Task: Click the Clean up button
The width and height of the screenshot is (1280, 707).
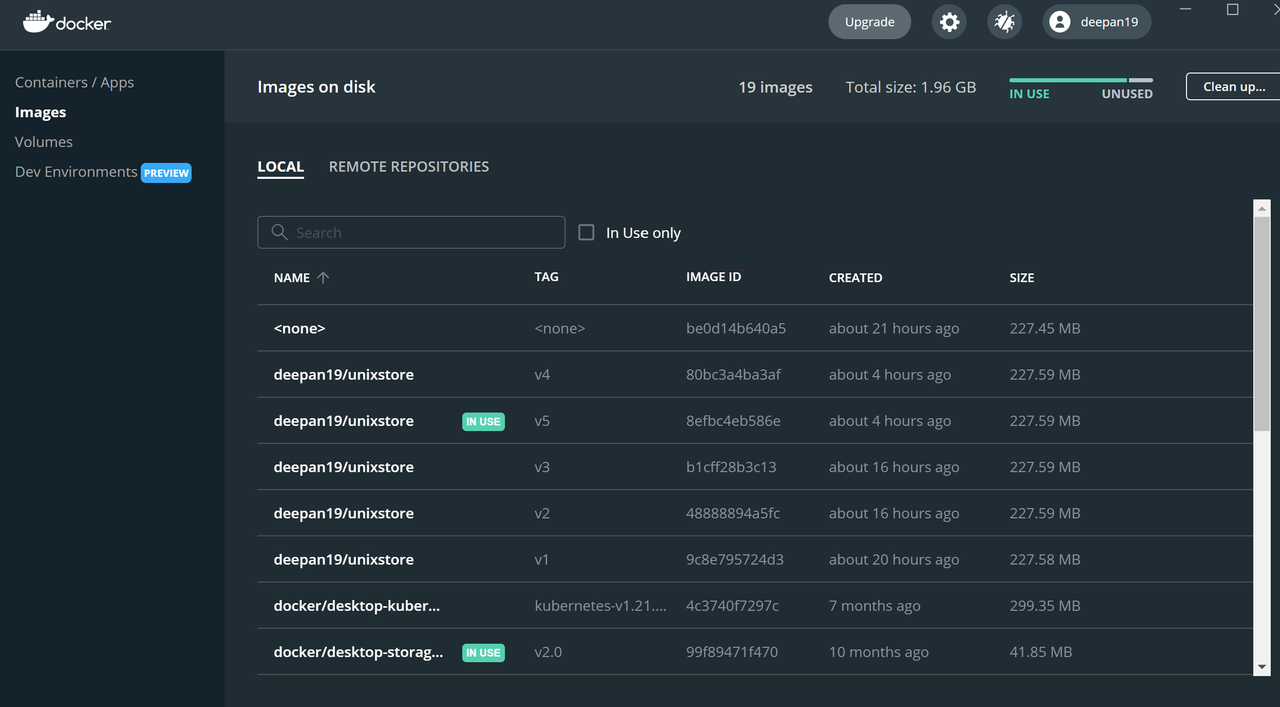Action: pos(1233,86)
